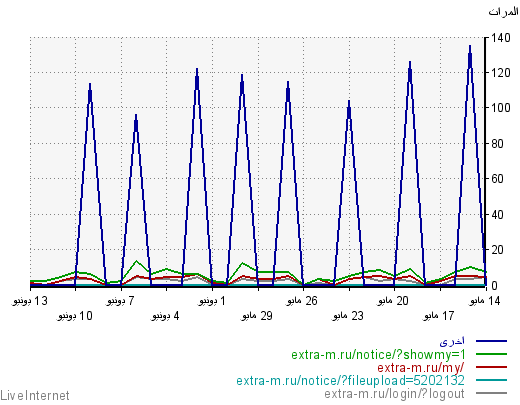The width and height of the screenshot is (520, 405).
Task: Click the legend entry extra-m.ru/notice/?showmy=1
Action: click(x=378, y=354)
